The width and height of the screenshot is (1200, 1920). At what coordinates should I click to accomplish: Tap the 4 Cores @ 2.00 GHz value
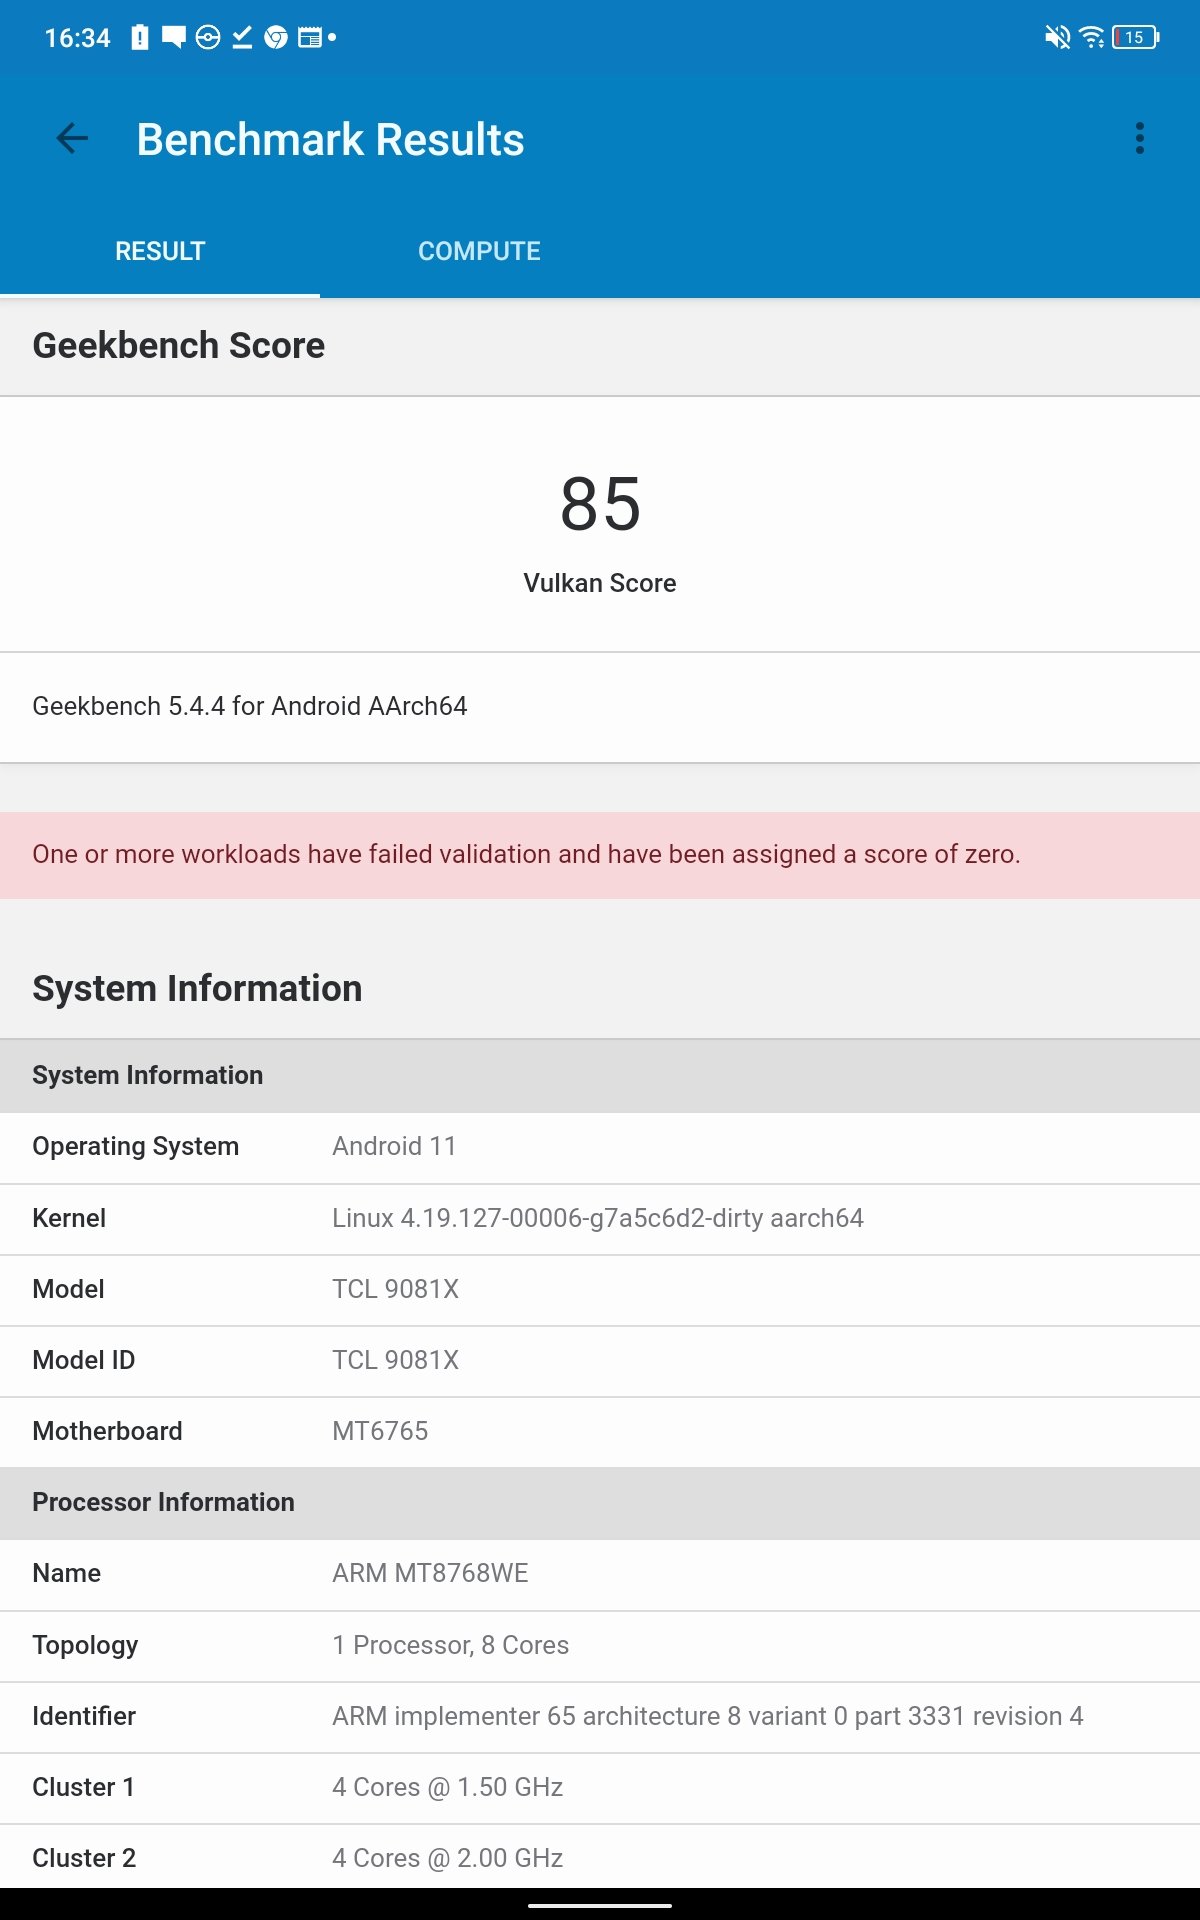point(447,1858)
